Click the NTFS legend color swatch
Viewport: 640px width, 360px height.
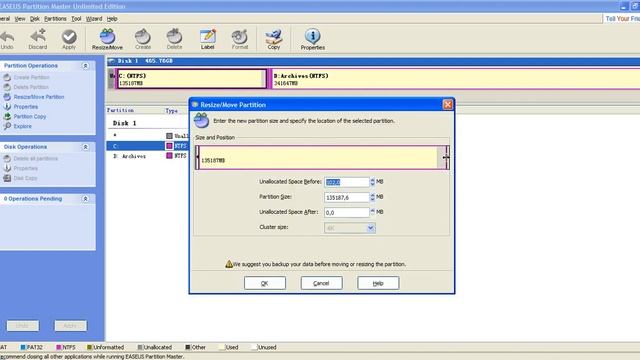58,347
